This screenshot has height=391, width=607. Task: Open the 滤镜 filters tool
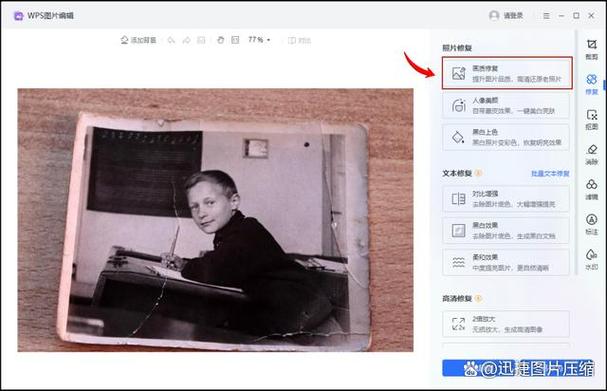click(592, 189)
